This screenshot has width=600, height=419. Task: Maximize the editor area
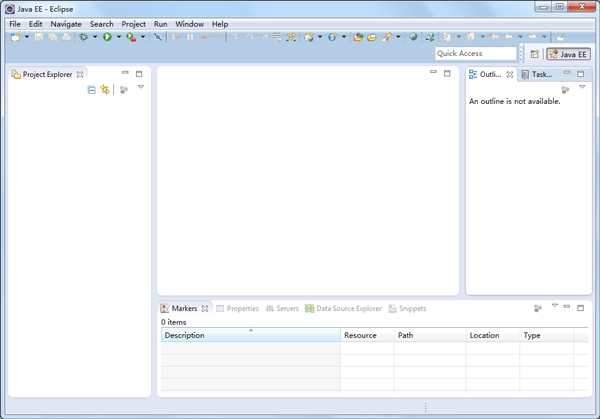tap(447, 74)
